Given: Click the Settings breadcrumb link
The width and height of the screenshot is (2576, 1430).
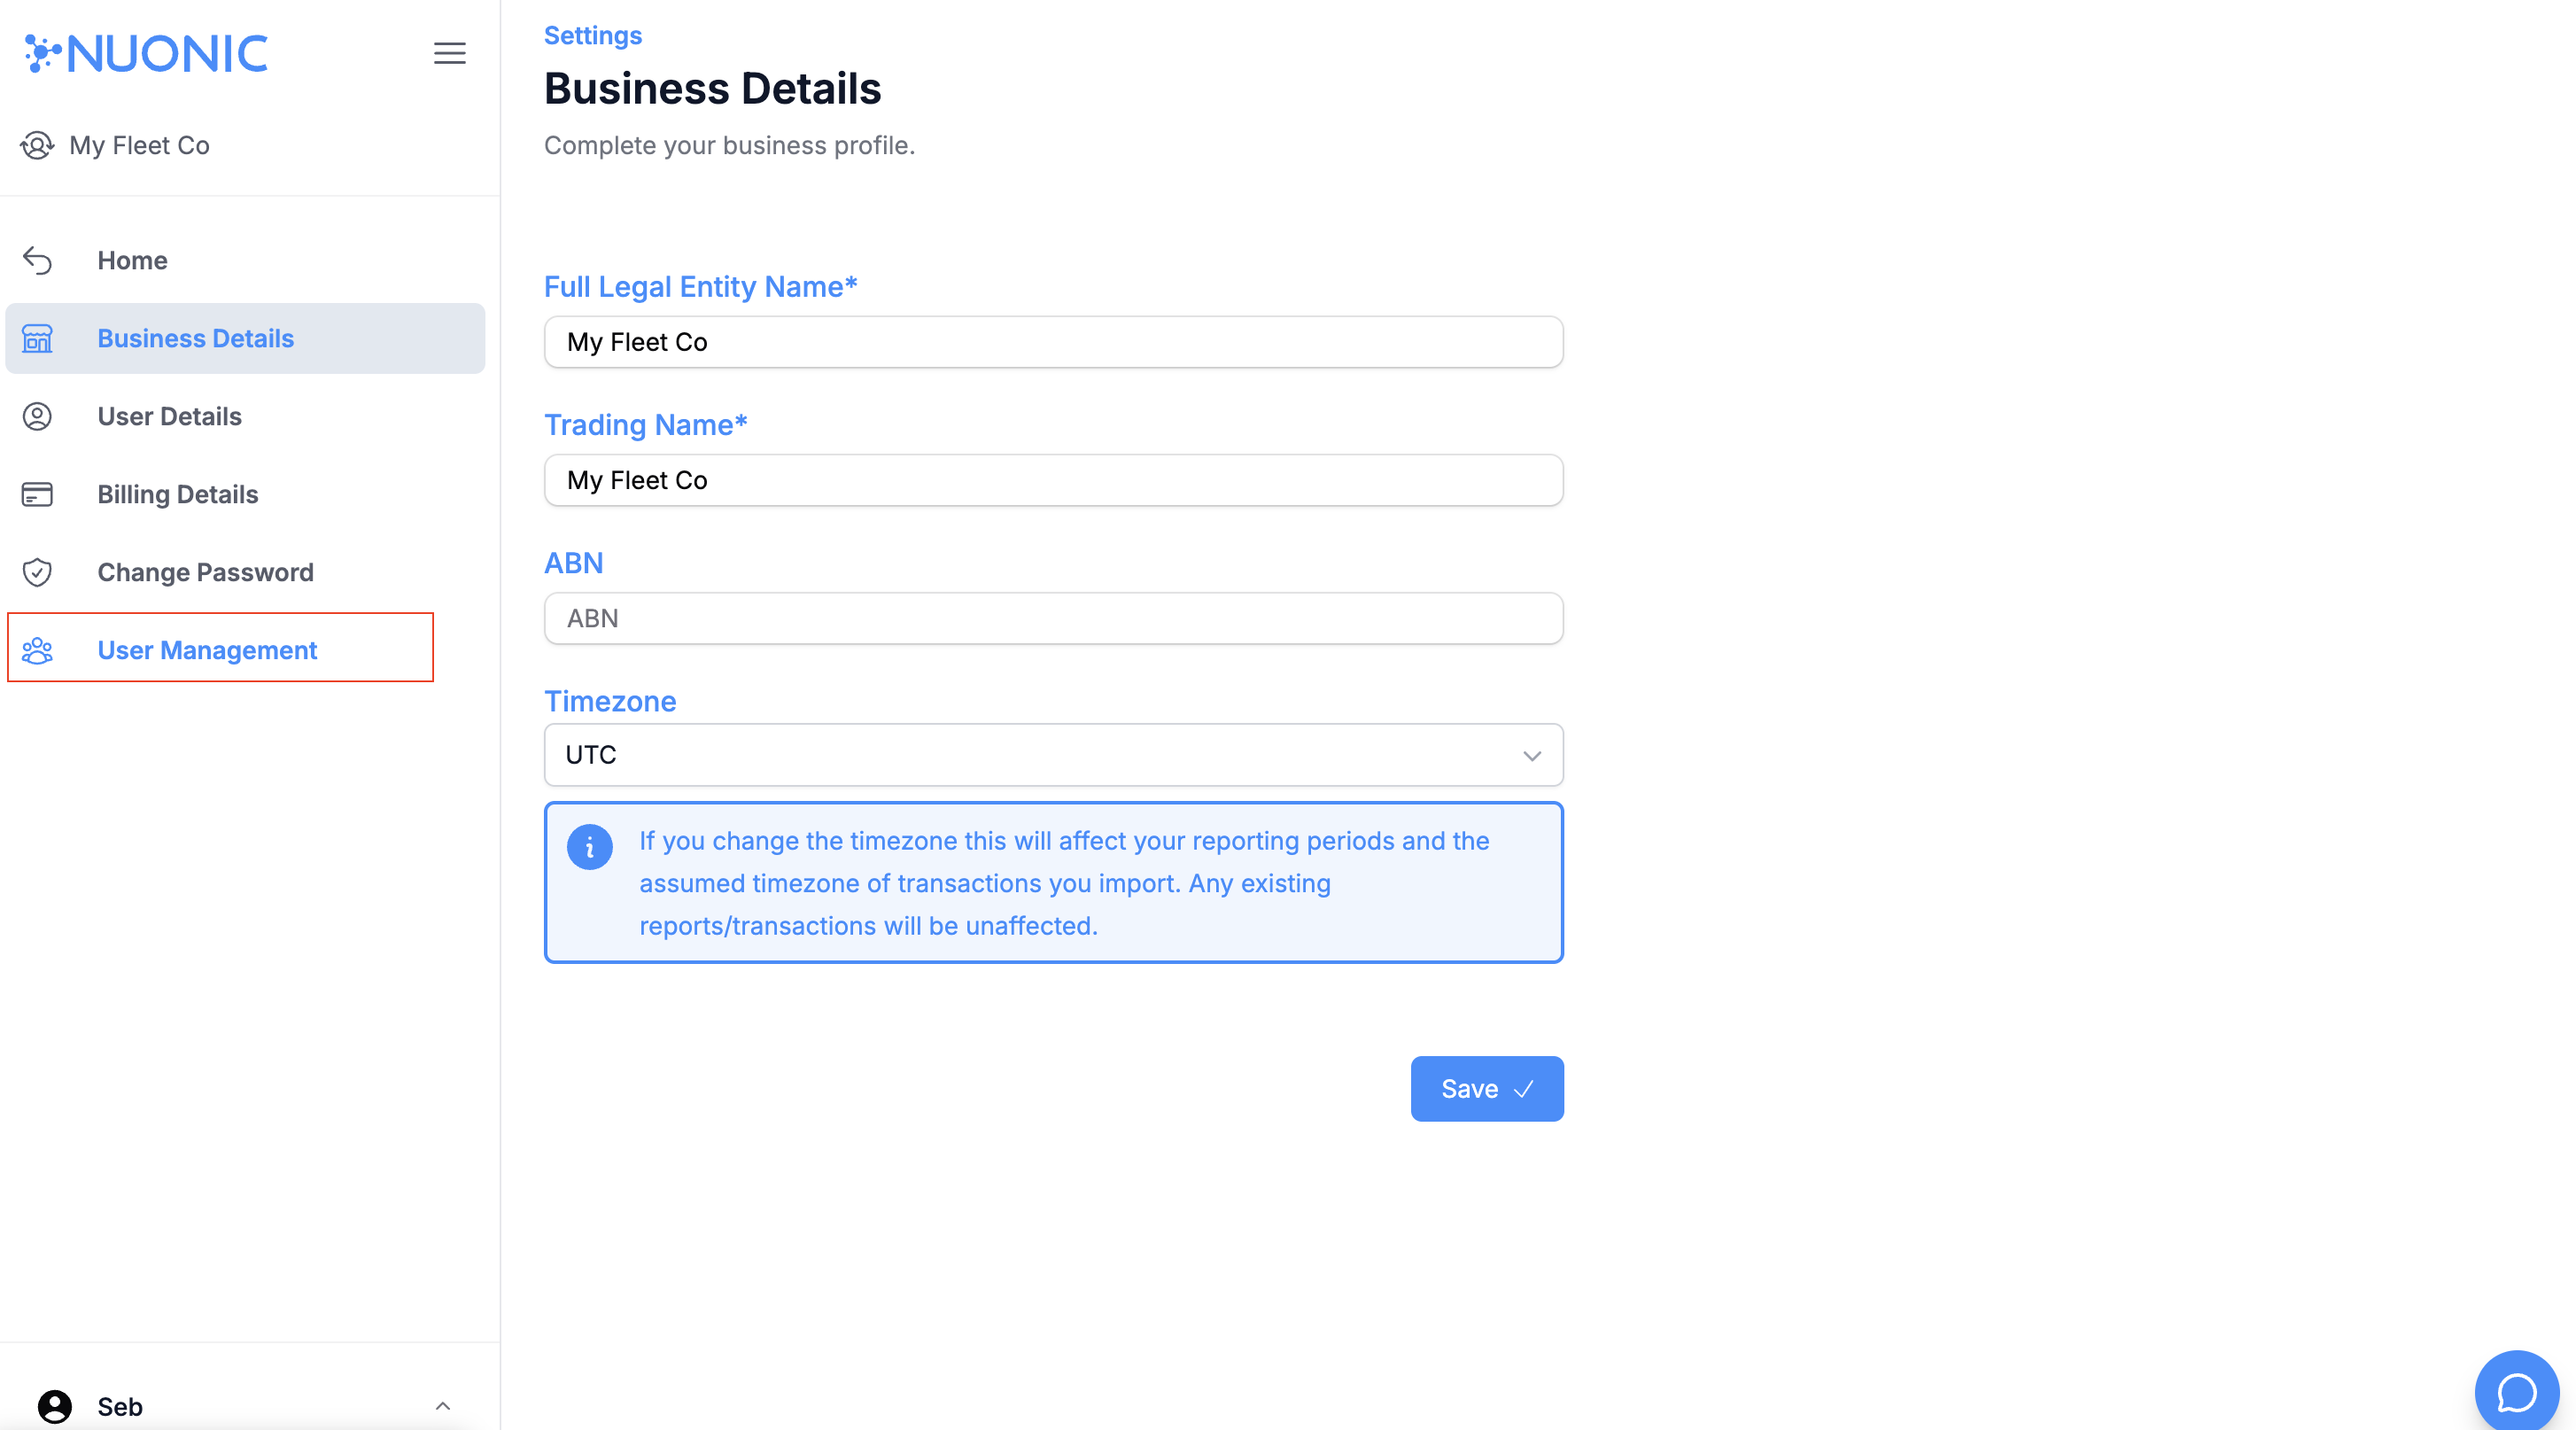Looking at the screenshot, I should coord(593,35).
